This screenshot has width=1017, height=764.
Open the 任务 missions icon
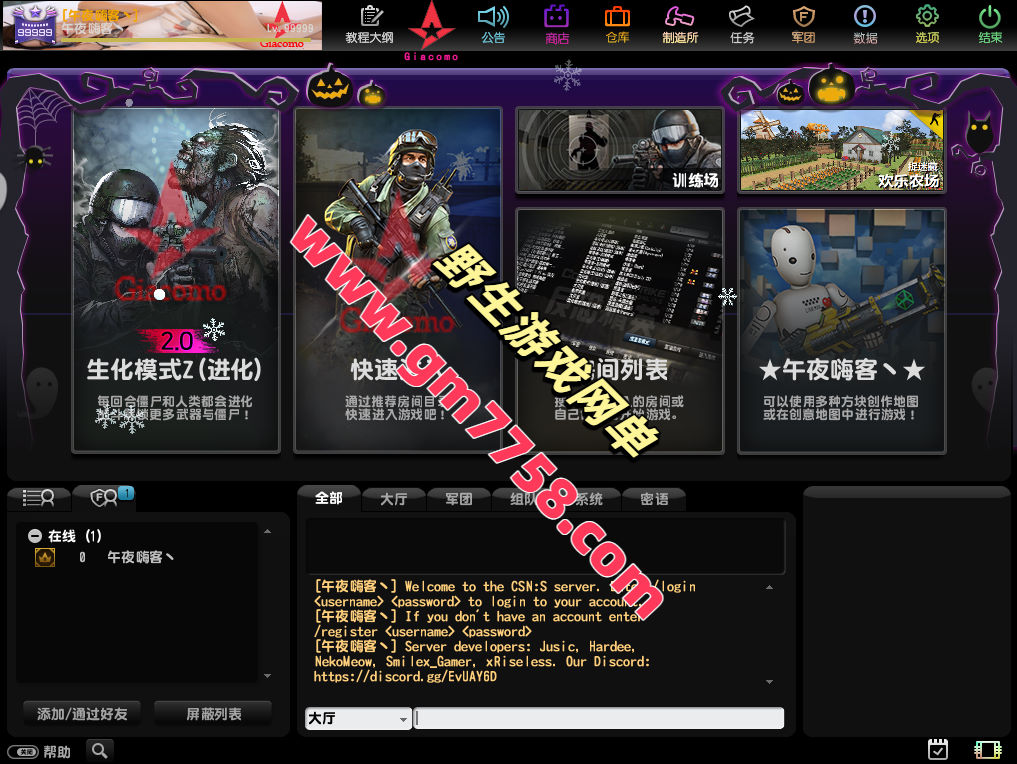click(x=741, y=27)
